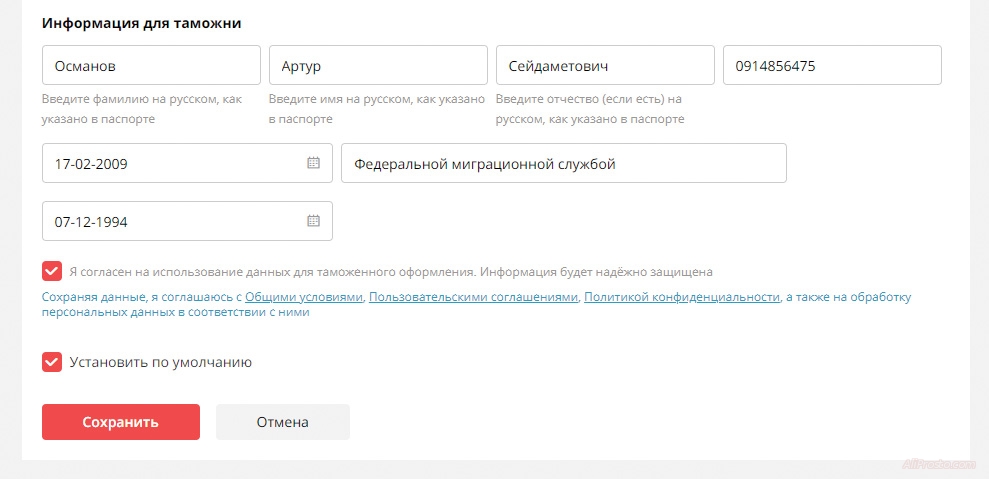Open the 'Пользовательскими соглашениями' link

[x=473, y=297]
